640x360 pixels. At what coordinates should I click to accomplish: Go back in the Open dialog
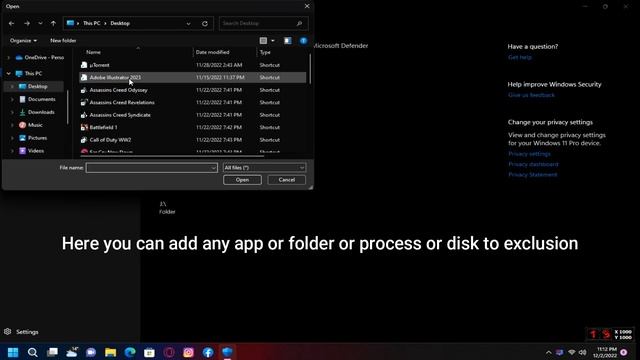click(x=11, y=24)
